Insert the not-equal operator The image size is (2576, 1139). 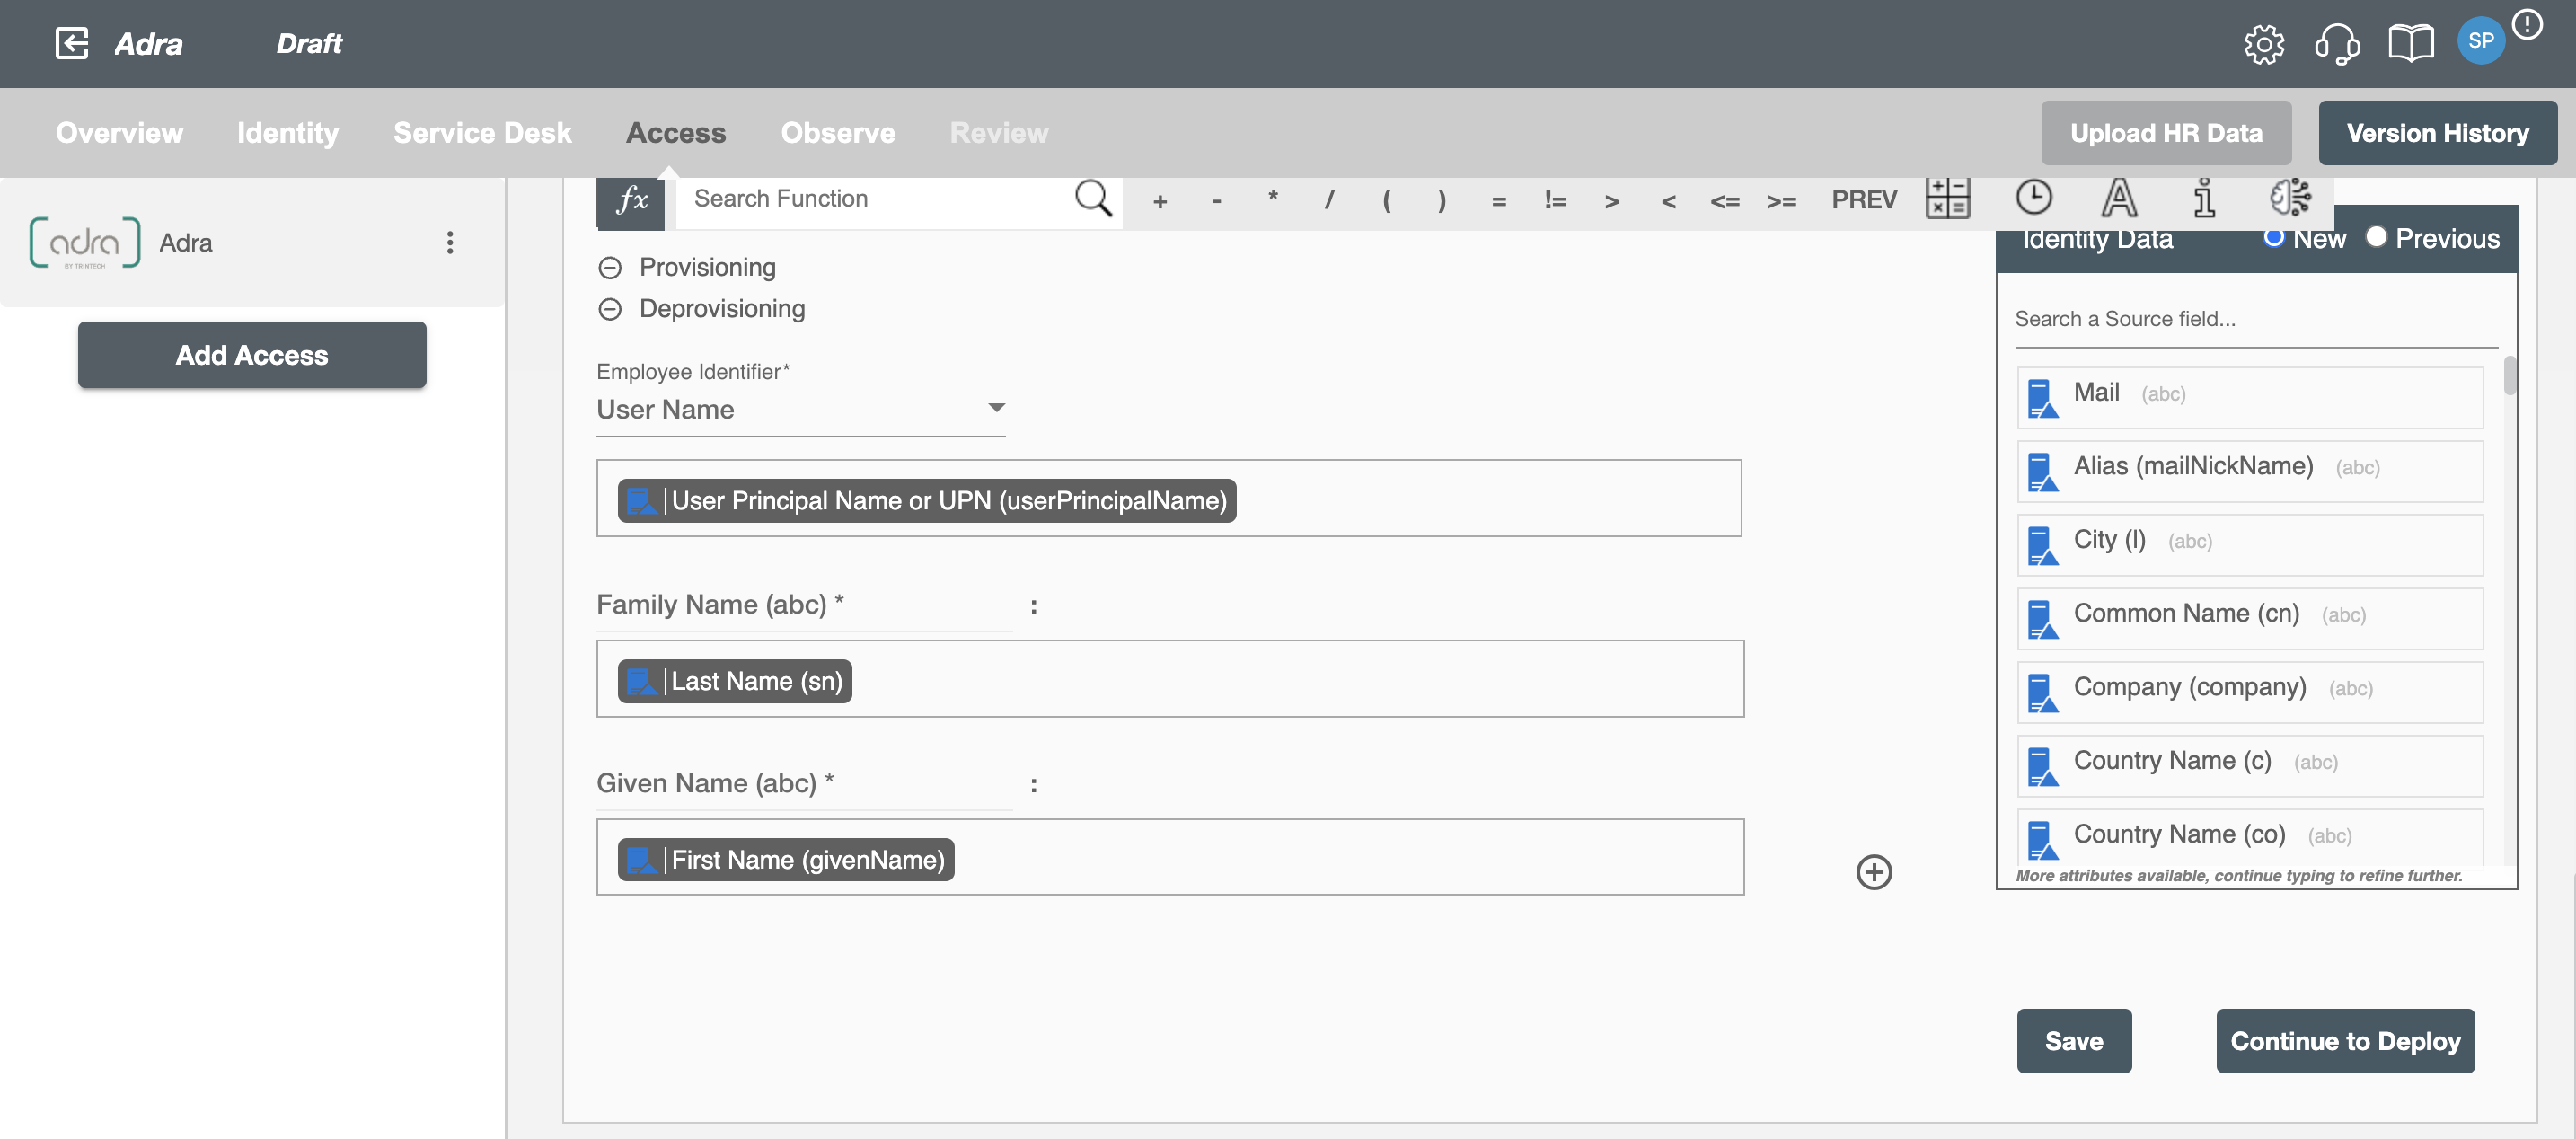(1555, 201)
